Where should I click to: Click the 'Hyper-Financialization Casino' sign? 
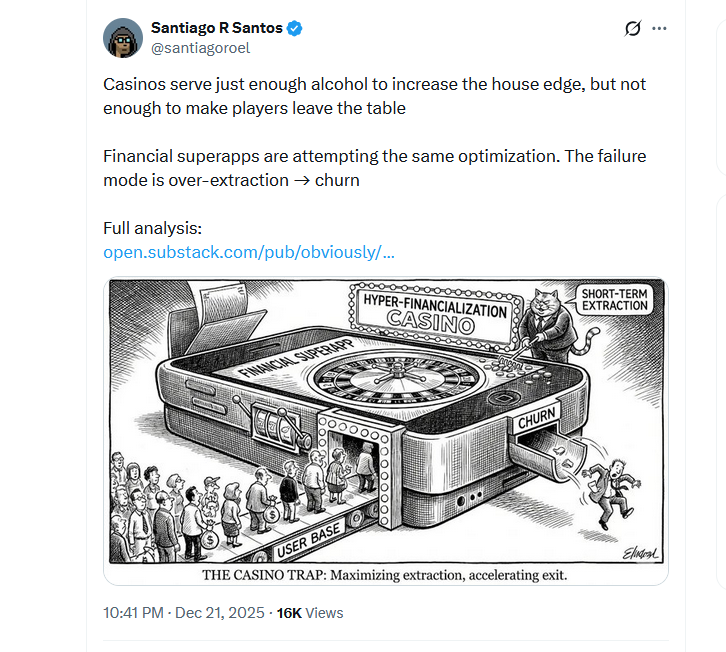(x=434, y=313)
